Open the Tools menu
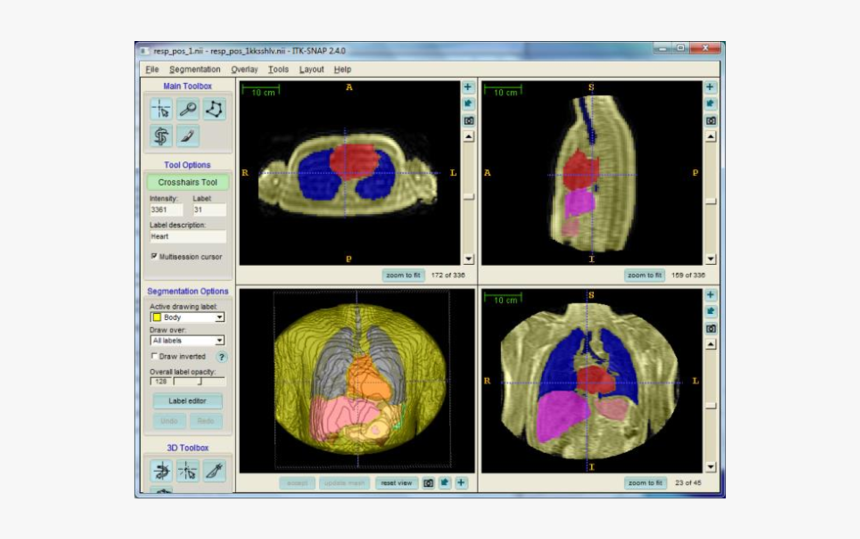This screenshot has width=860, height=539. pyautogui.click(x=278, y=70)
